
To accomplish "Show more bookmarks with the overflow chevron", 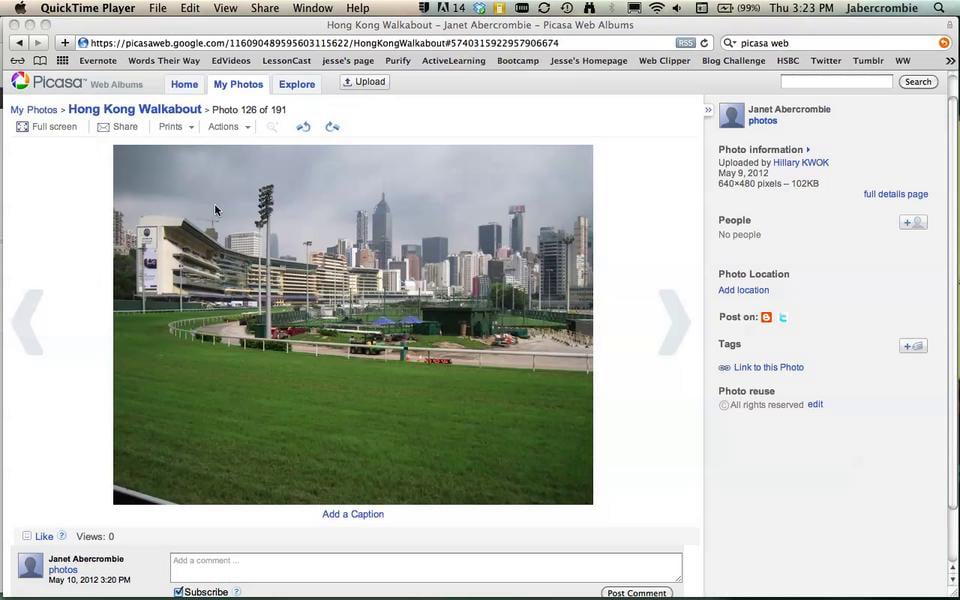I will coord(950,61).
